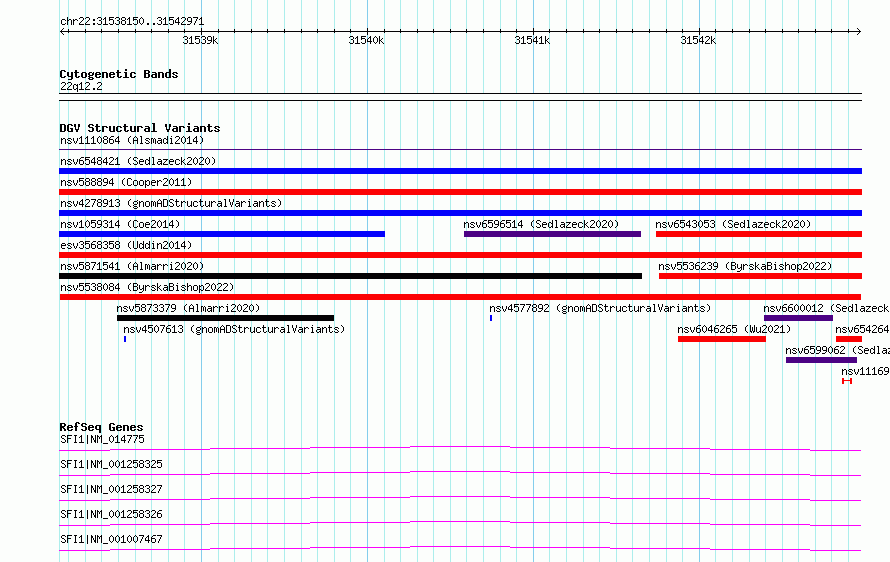The width and height of the screenshot is (890, 562).
Task: Open variant nsv6600012 label
Action: pos(826,308)
